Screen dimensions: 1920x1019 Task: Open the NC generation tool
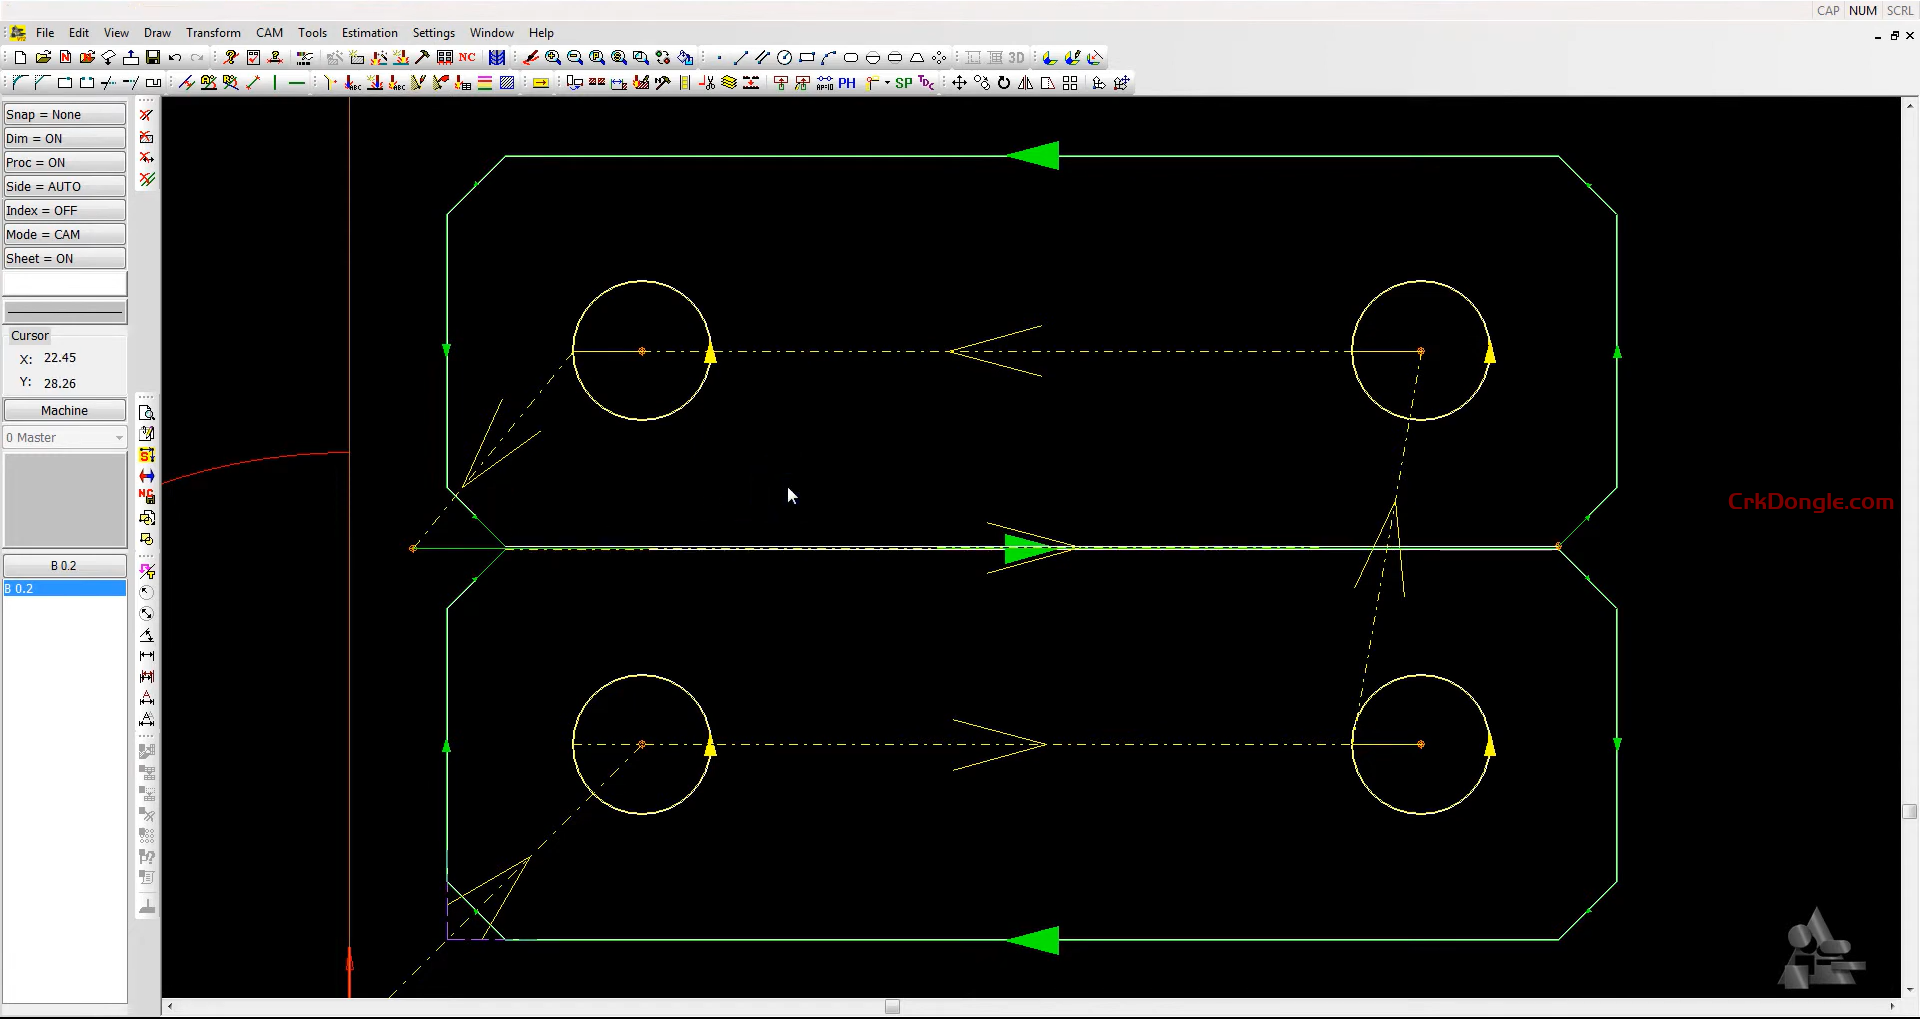466,57
